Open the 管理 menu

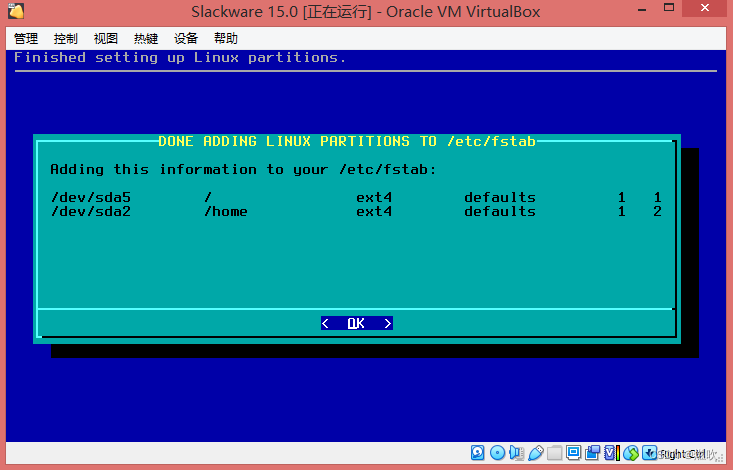click(26, 38)
